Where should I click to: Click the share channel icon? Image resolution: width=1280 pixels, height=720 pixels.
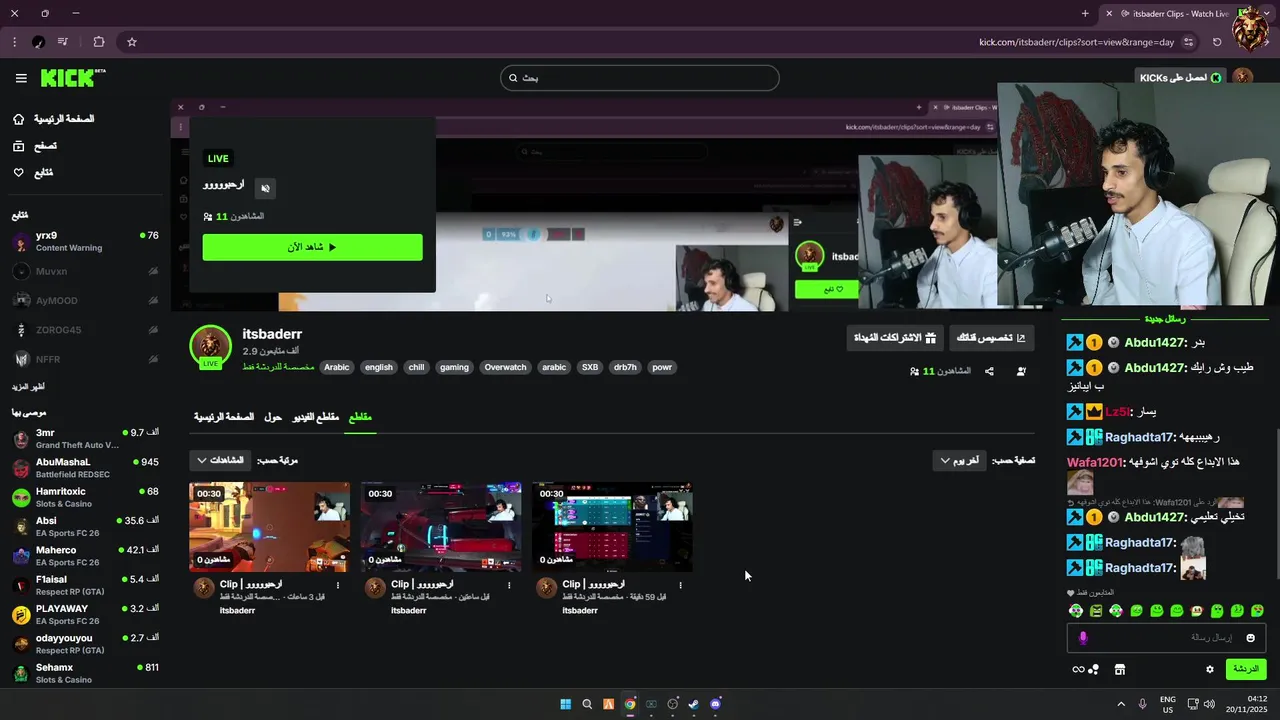[989, 371]
